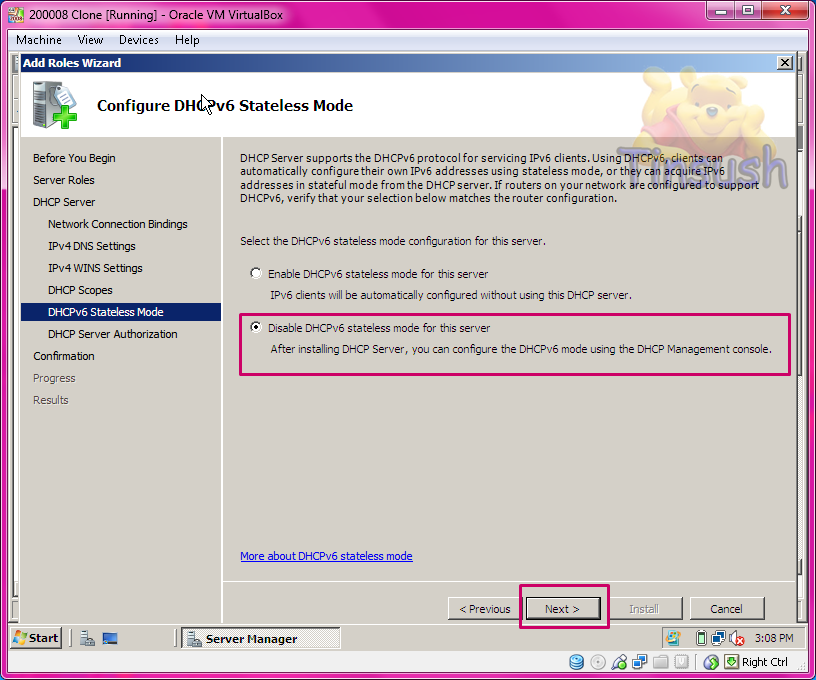The image size is (816, 680).
Task: Click the Configure DHCPv6 Stateless Mode heading
Action: 225,106
